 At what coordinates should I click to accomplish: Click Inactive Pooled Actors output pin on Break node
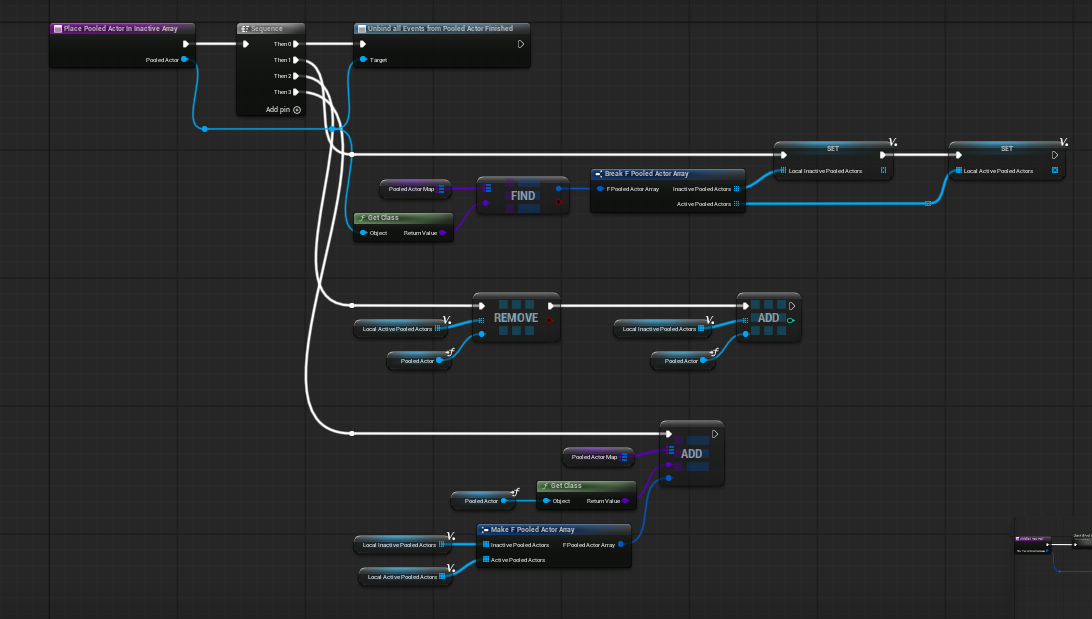737,188
